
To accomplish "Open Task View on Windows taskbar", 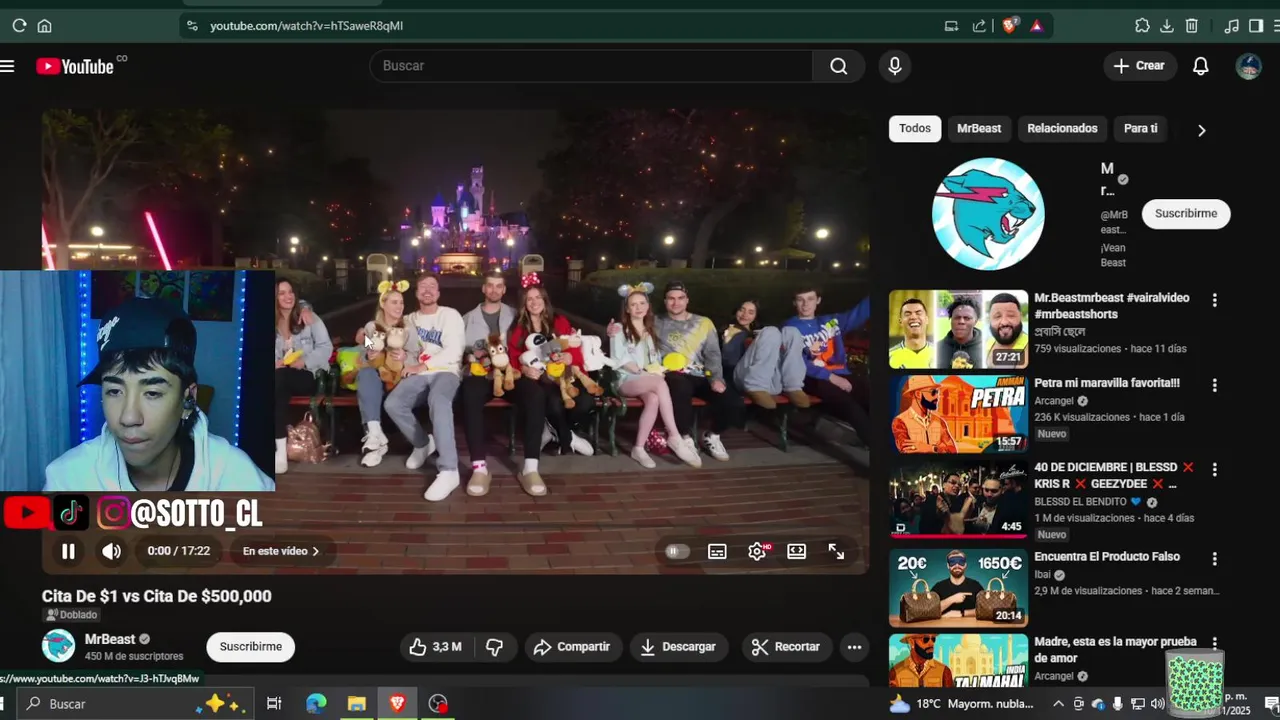I will pyautogui.click(x=274, y=704).
